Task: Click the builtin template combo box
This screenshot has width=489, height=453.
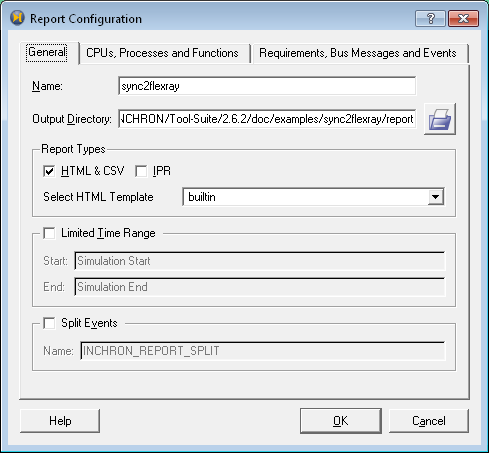Action: 313,197
